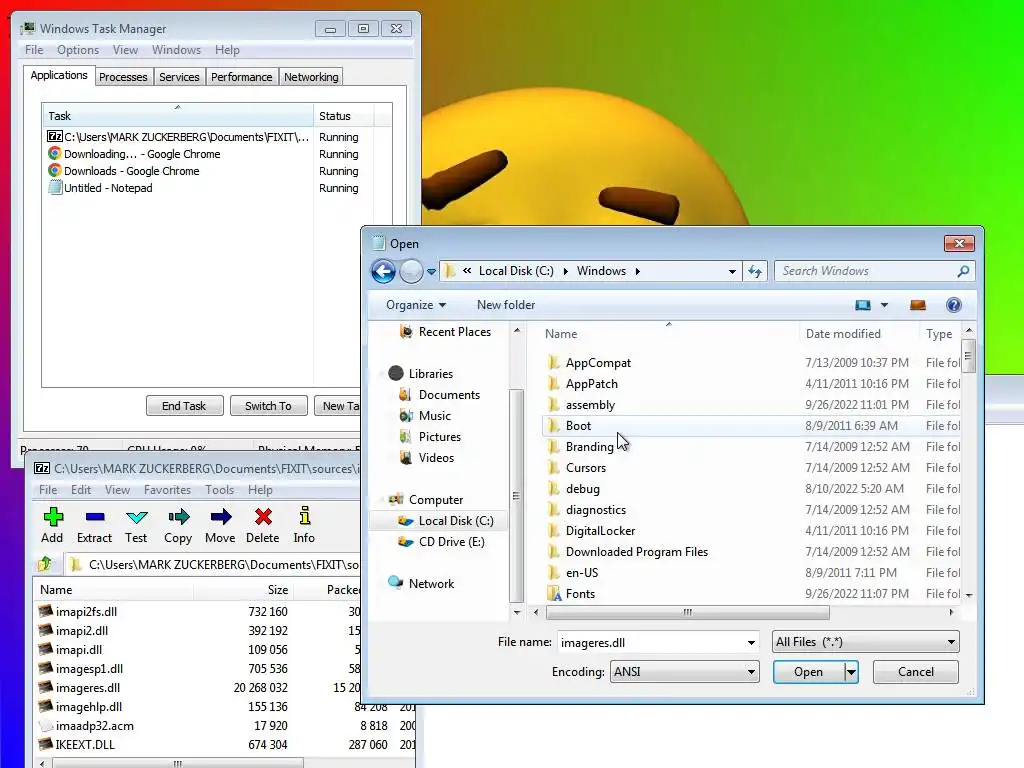Click the End Task button

pyautogui.click(x=184, y=406)
